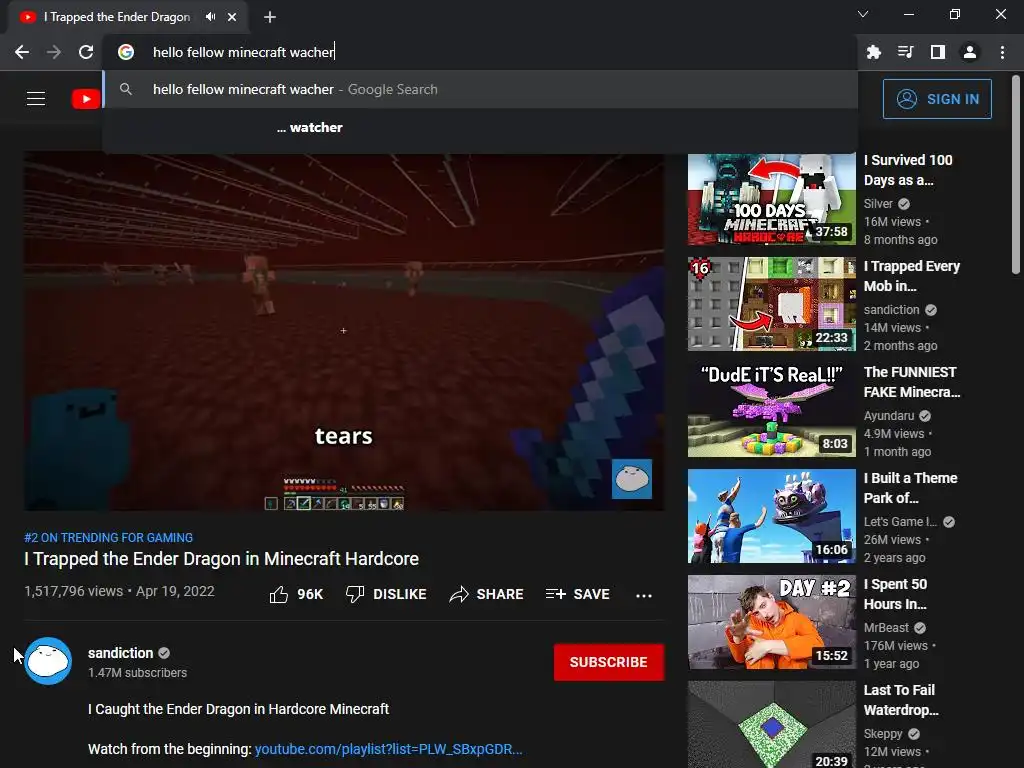Viewport: 1024px width, 768px height.
Task: Close the Ender Dragon tab
Action: pos(232,17)
